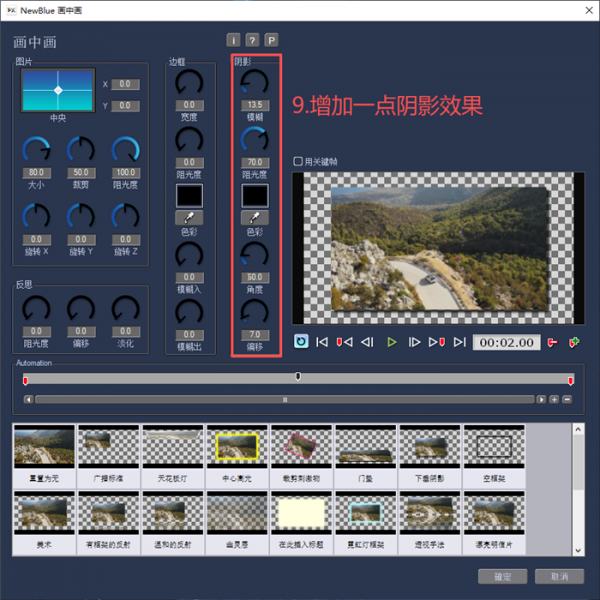Go to previous keyframe

pos(344,342)
